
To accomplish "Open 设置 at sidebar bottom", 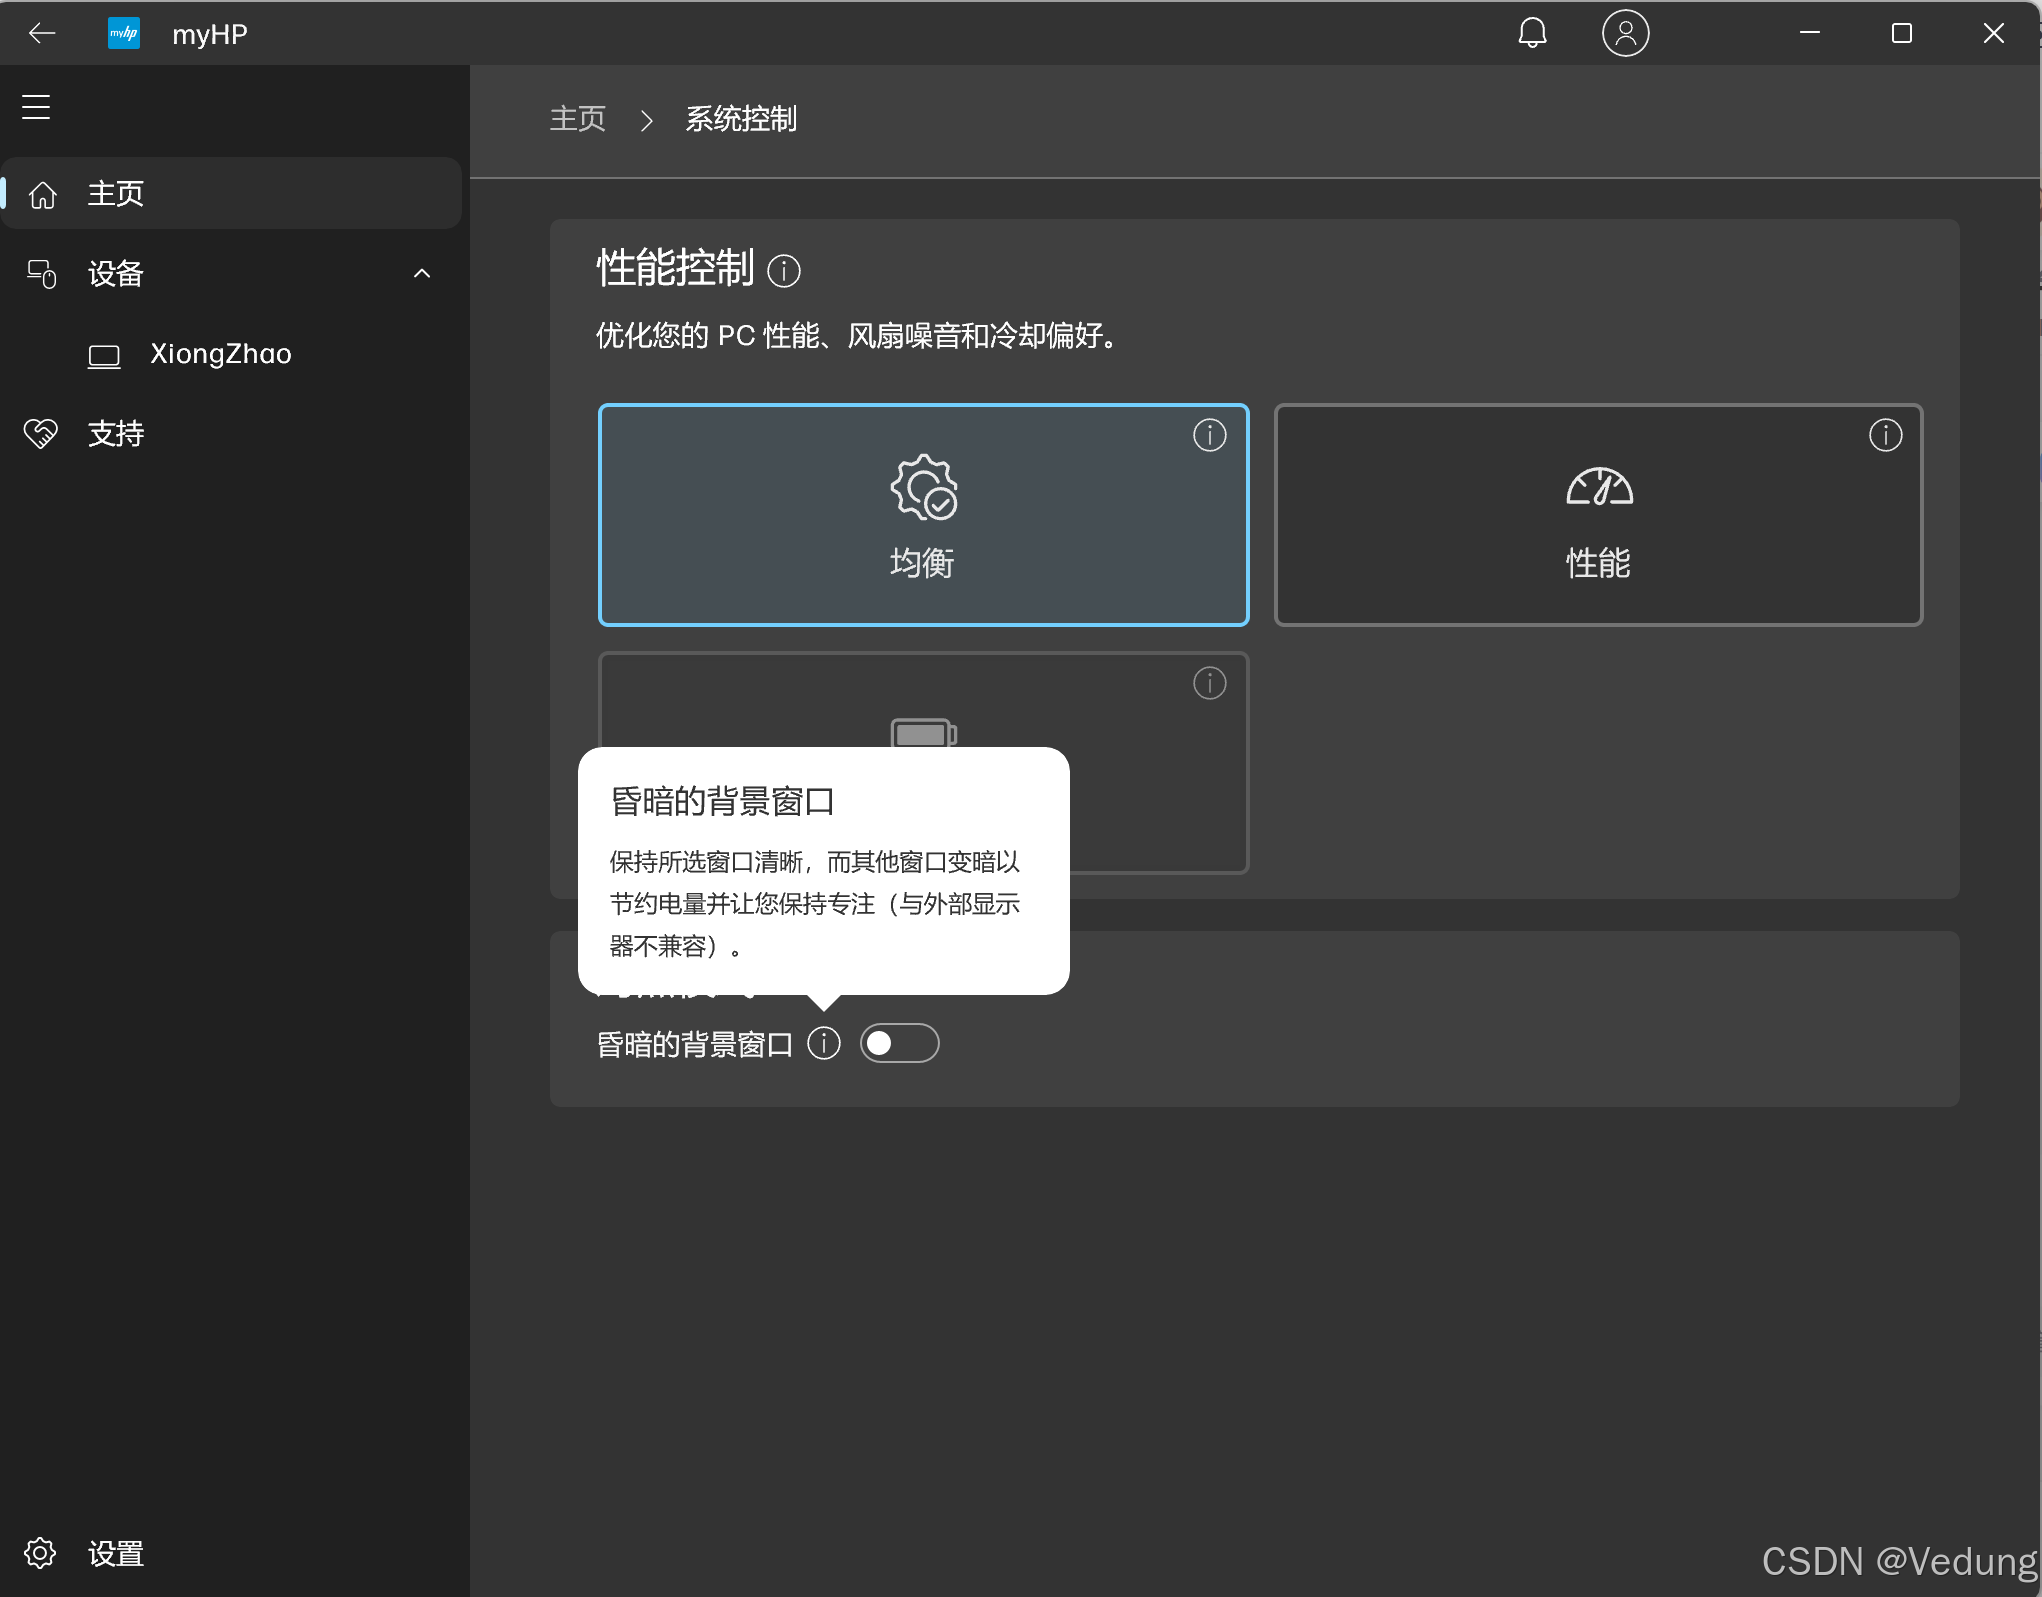I will [116, 1553].
